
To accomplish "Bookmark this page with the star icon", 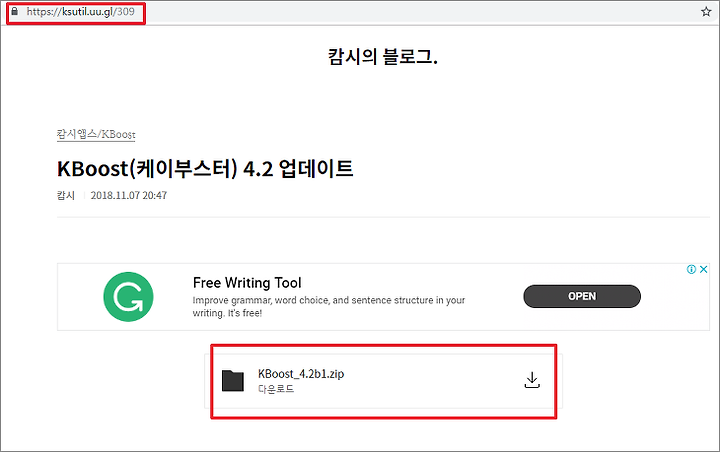I will tap(706, 12).
